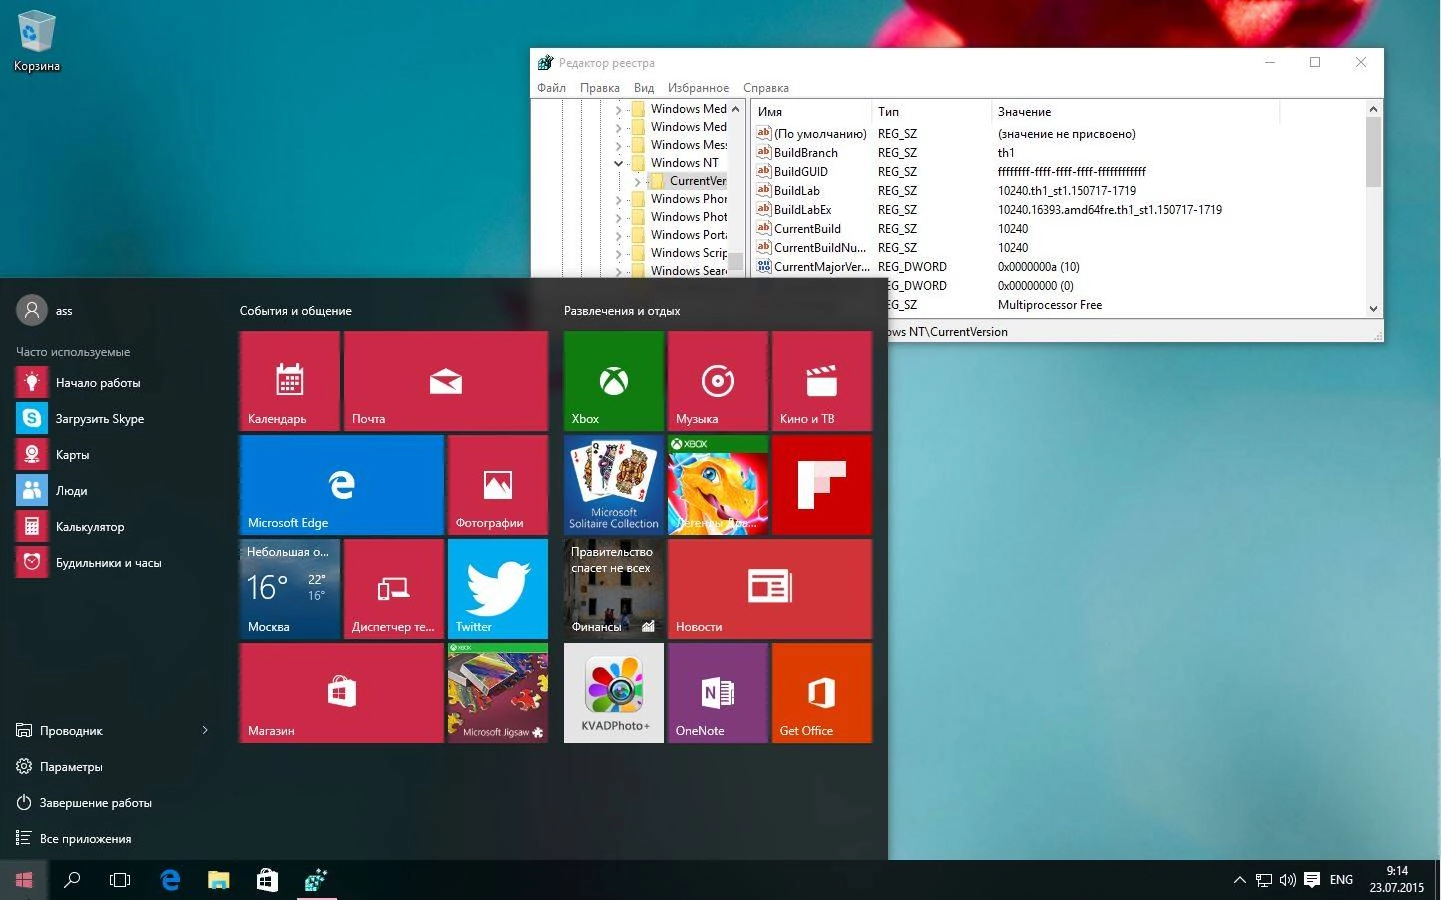The image size is (1441, 900).
Task: Click the Значение column header
Action: 1135,112
